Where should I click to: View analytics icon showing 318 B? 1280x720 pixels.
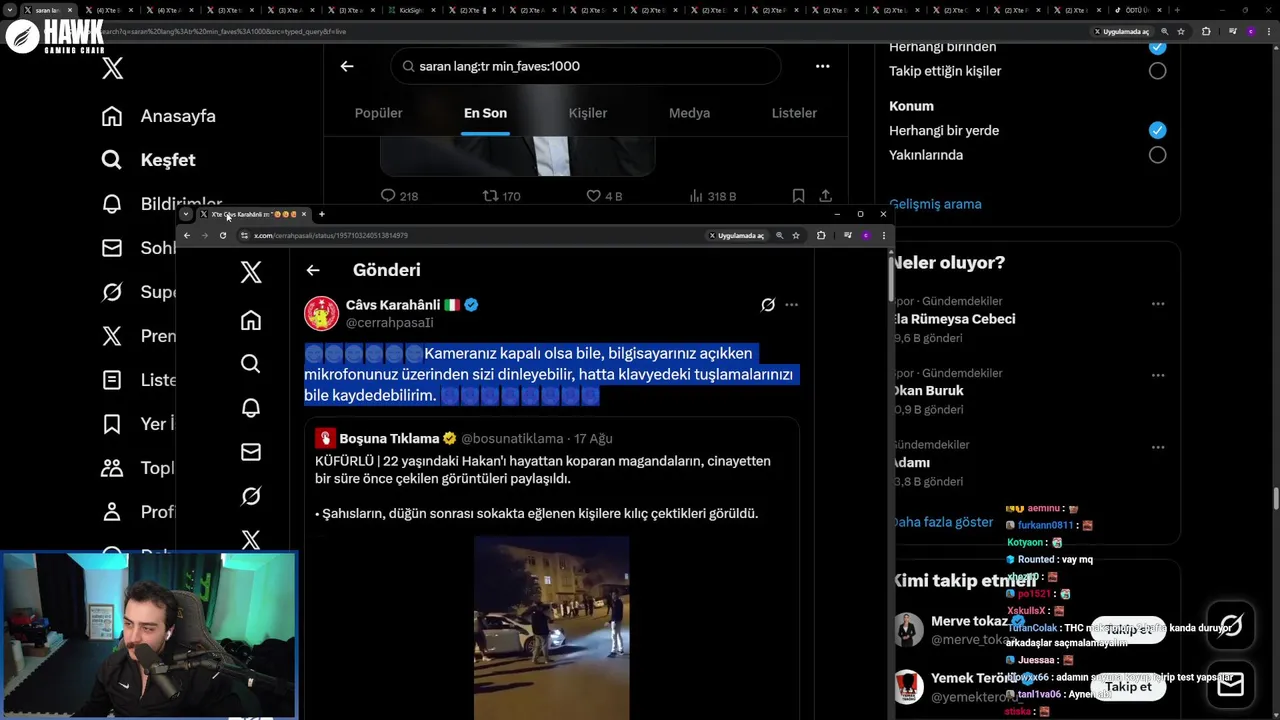pyautogui.click(x=696, y=196)
